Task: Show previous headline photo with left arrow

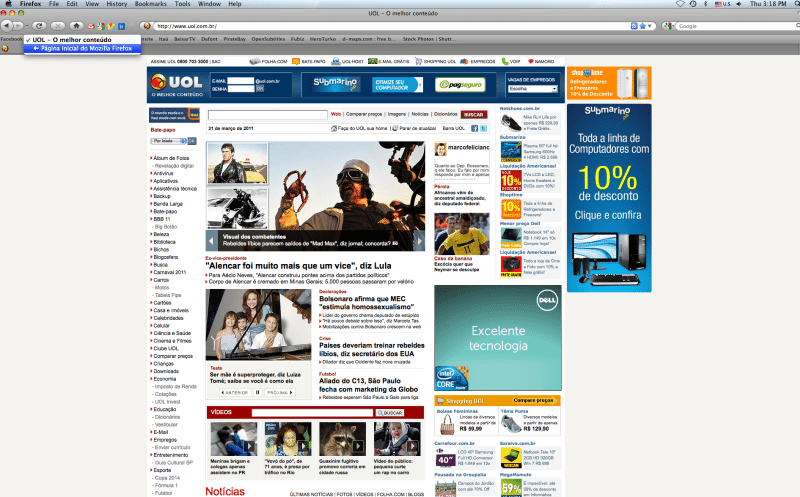Action: (211, 241)
